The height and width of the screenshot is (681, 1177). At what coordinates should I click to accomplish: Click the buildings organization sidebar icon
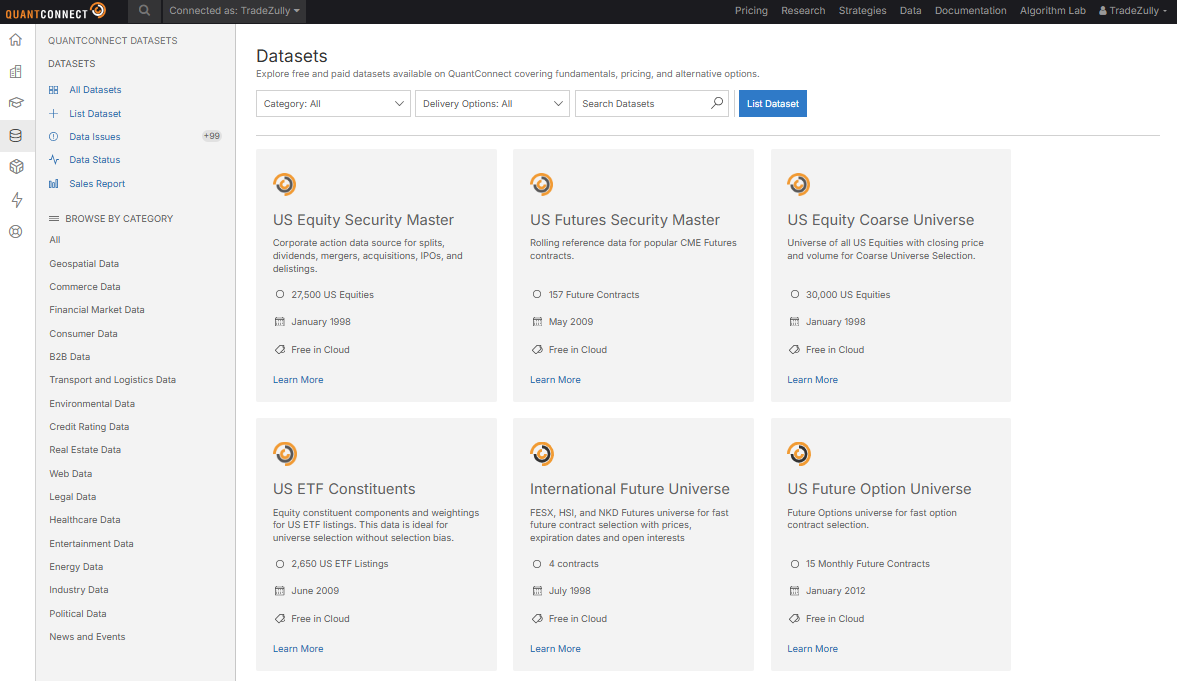pyautogui.click(x=16, y=71)
